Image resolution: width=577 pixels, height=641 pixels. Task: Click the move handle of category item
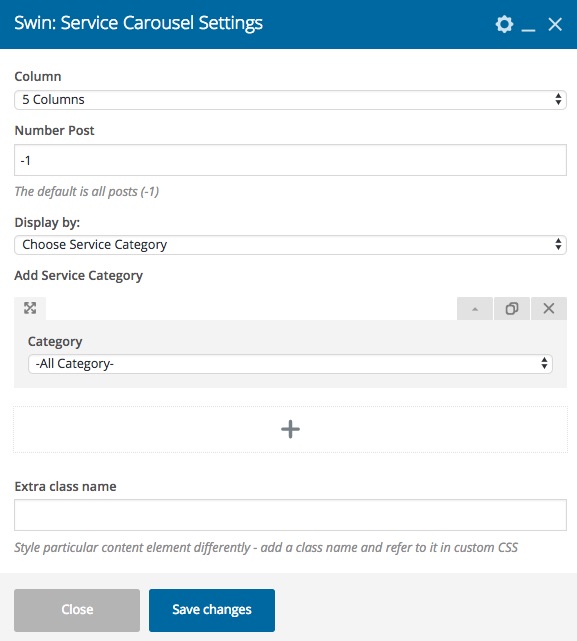[30, 308]
